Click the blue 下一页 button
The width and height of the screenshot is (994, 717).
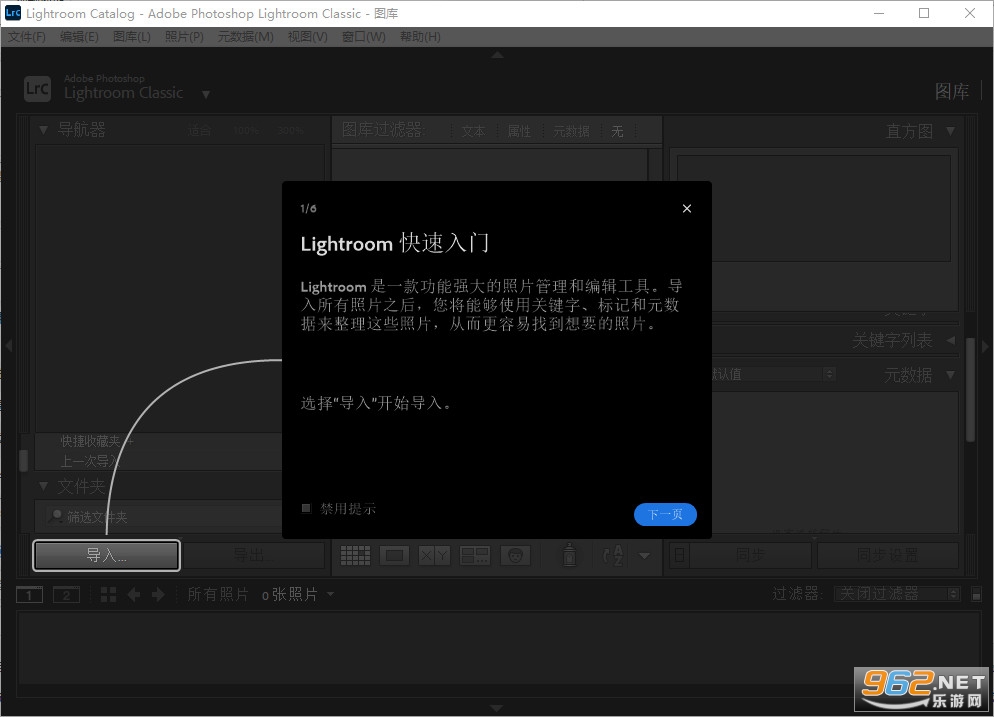tap(665, 514)
